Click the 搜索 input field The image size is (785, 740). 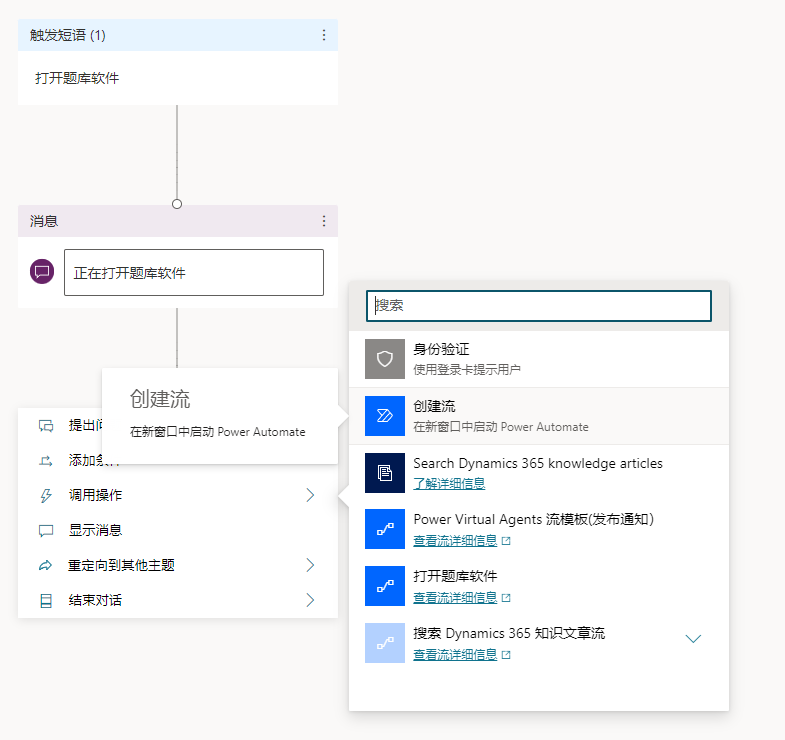click(539, 306)
